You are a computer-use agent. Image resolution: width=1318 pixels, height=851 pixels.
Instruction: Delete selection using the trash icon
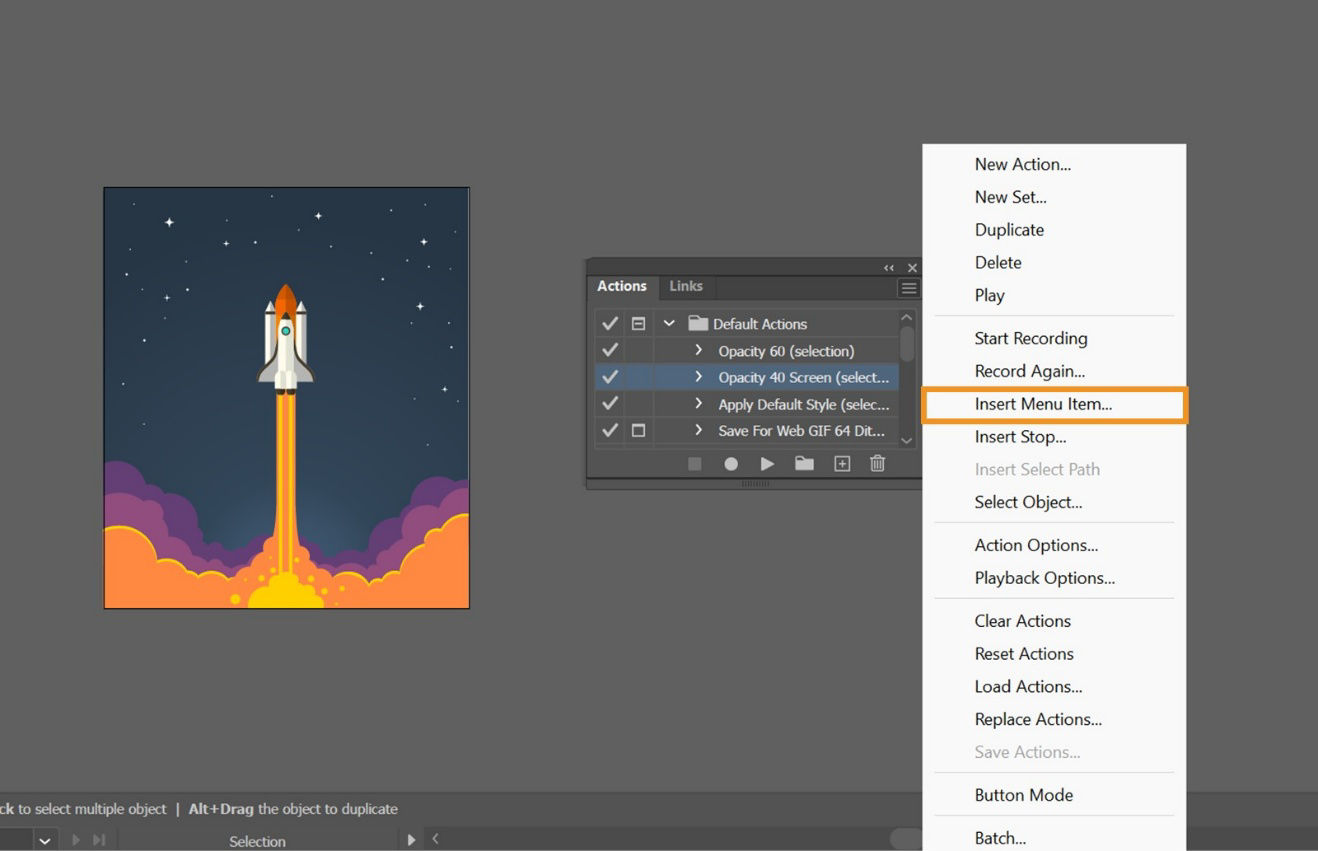pos(877,463)
